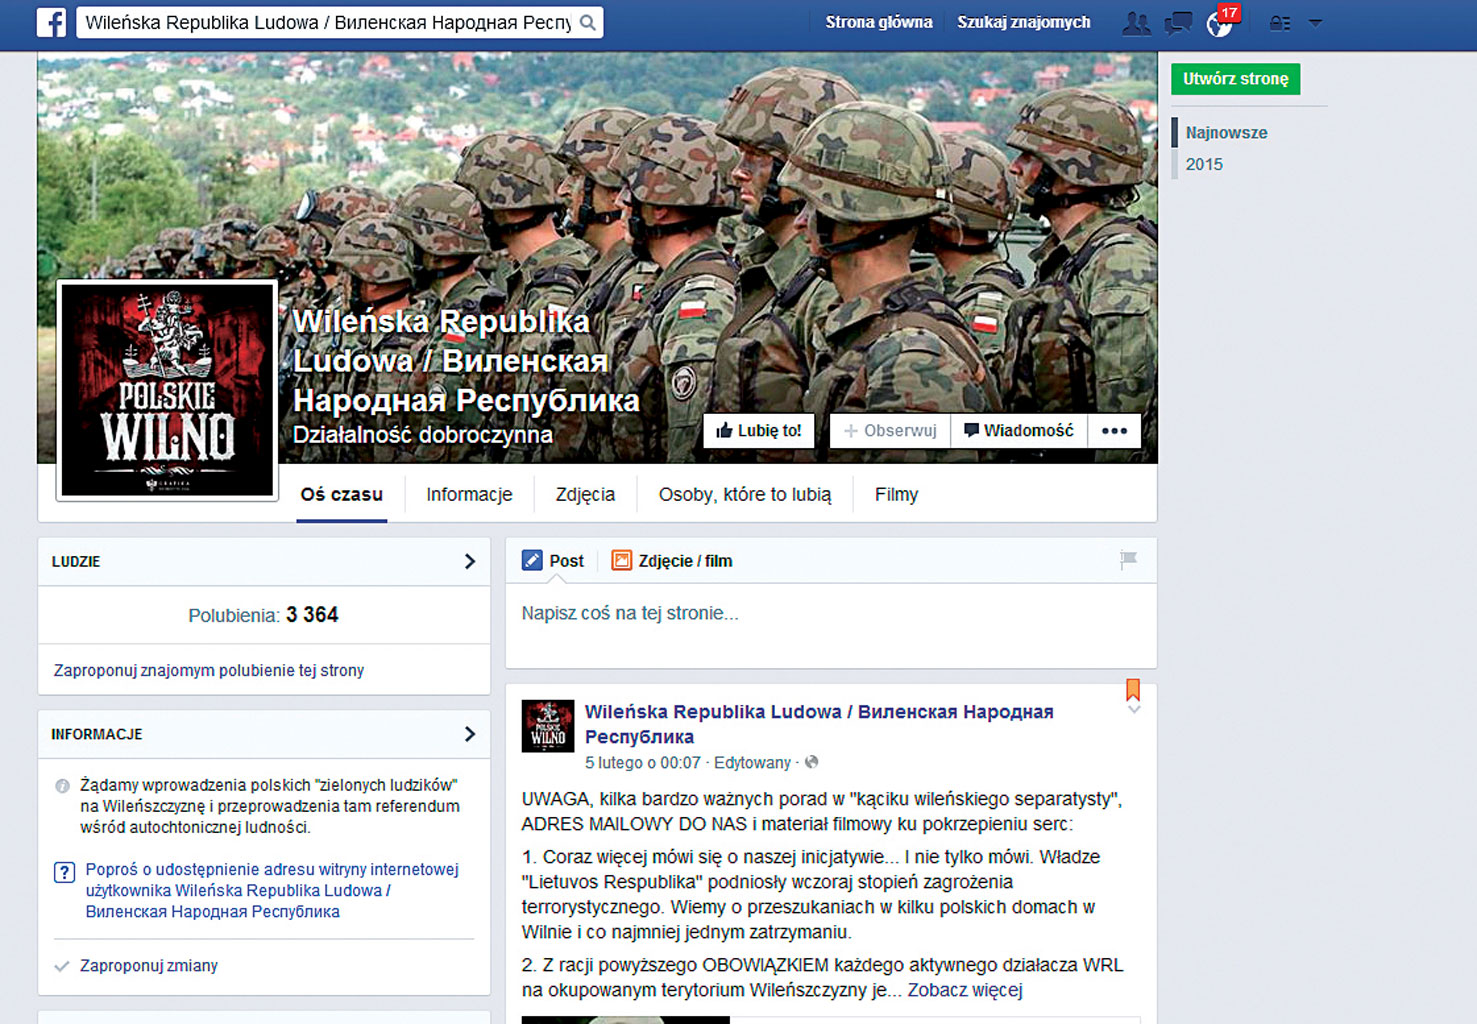
Task: Open privacy shortcuts lock icon
Action: point(1279,23)
